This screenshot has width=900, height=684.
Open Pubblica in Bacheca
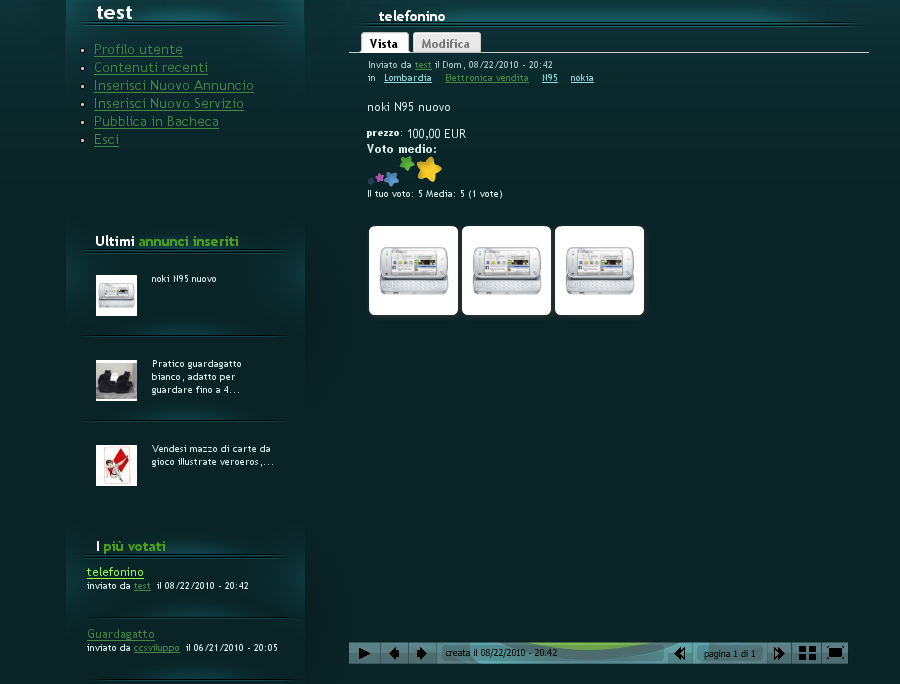[156, 122]
